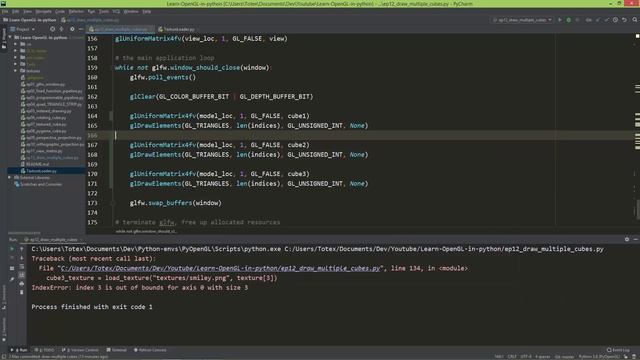The height and width of the screenshot is (360, 640).
Task: Collapse the Learn-OpenGL-in-python root folder
Action: point(10,37)
